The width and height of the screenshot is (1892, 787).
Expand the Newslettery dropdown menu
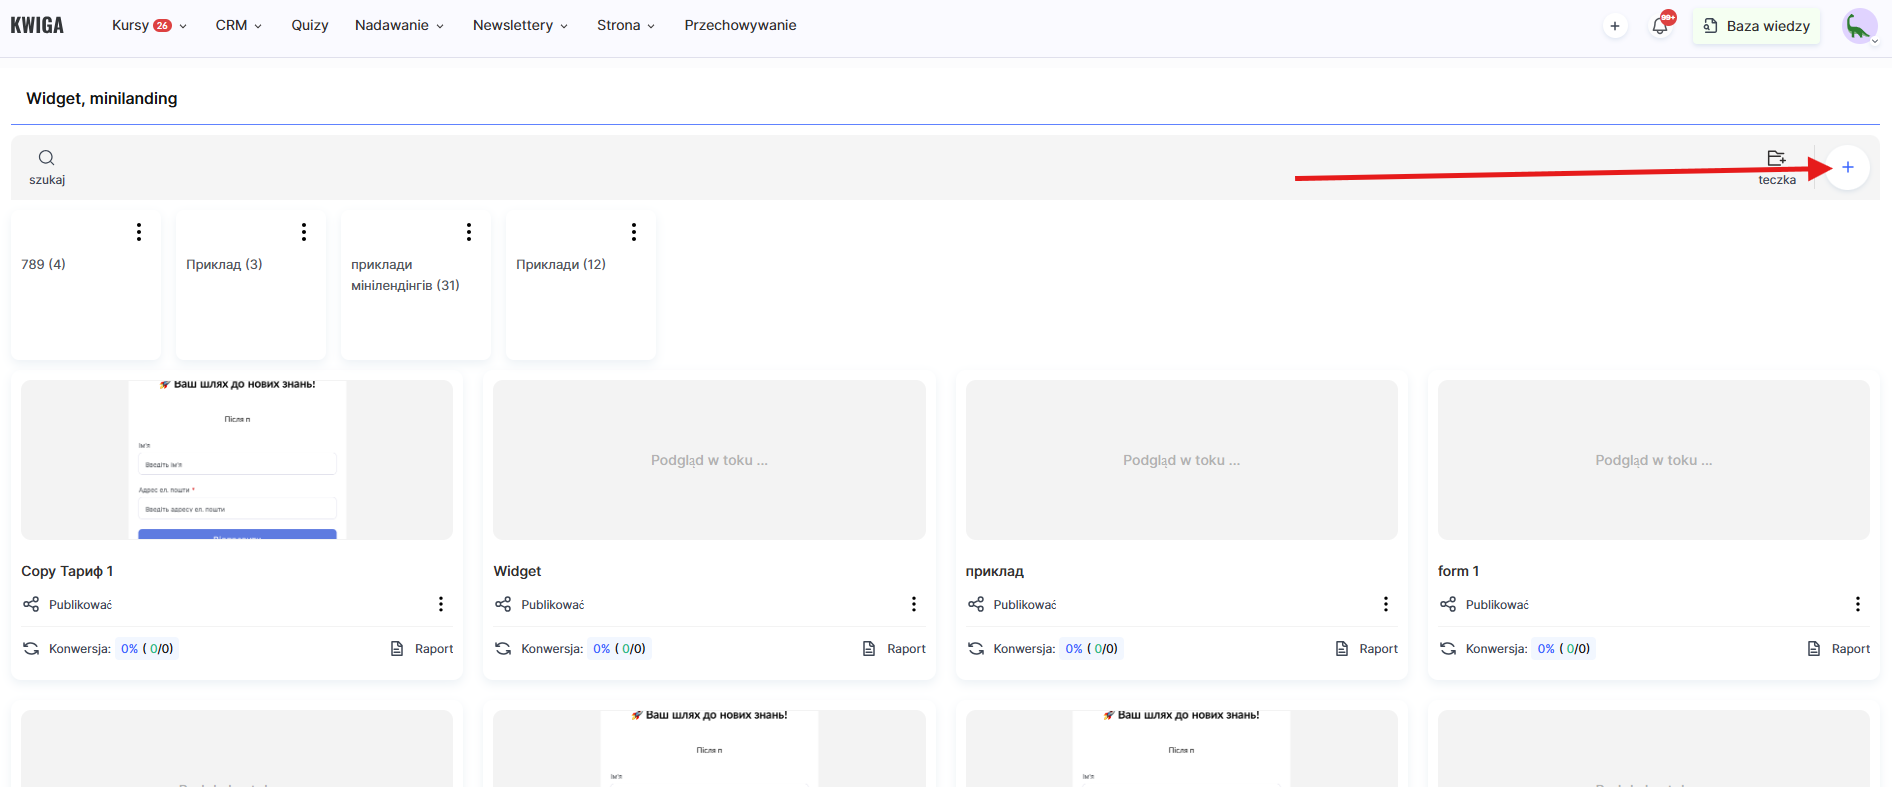pyautogui.click(x=520, y=26)
